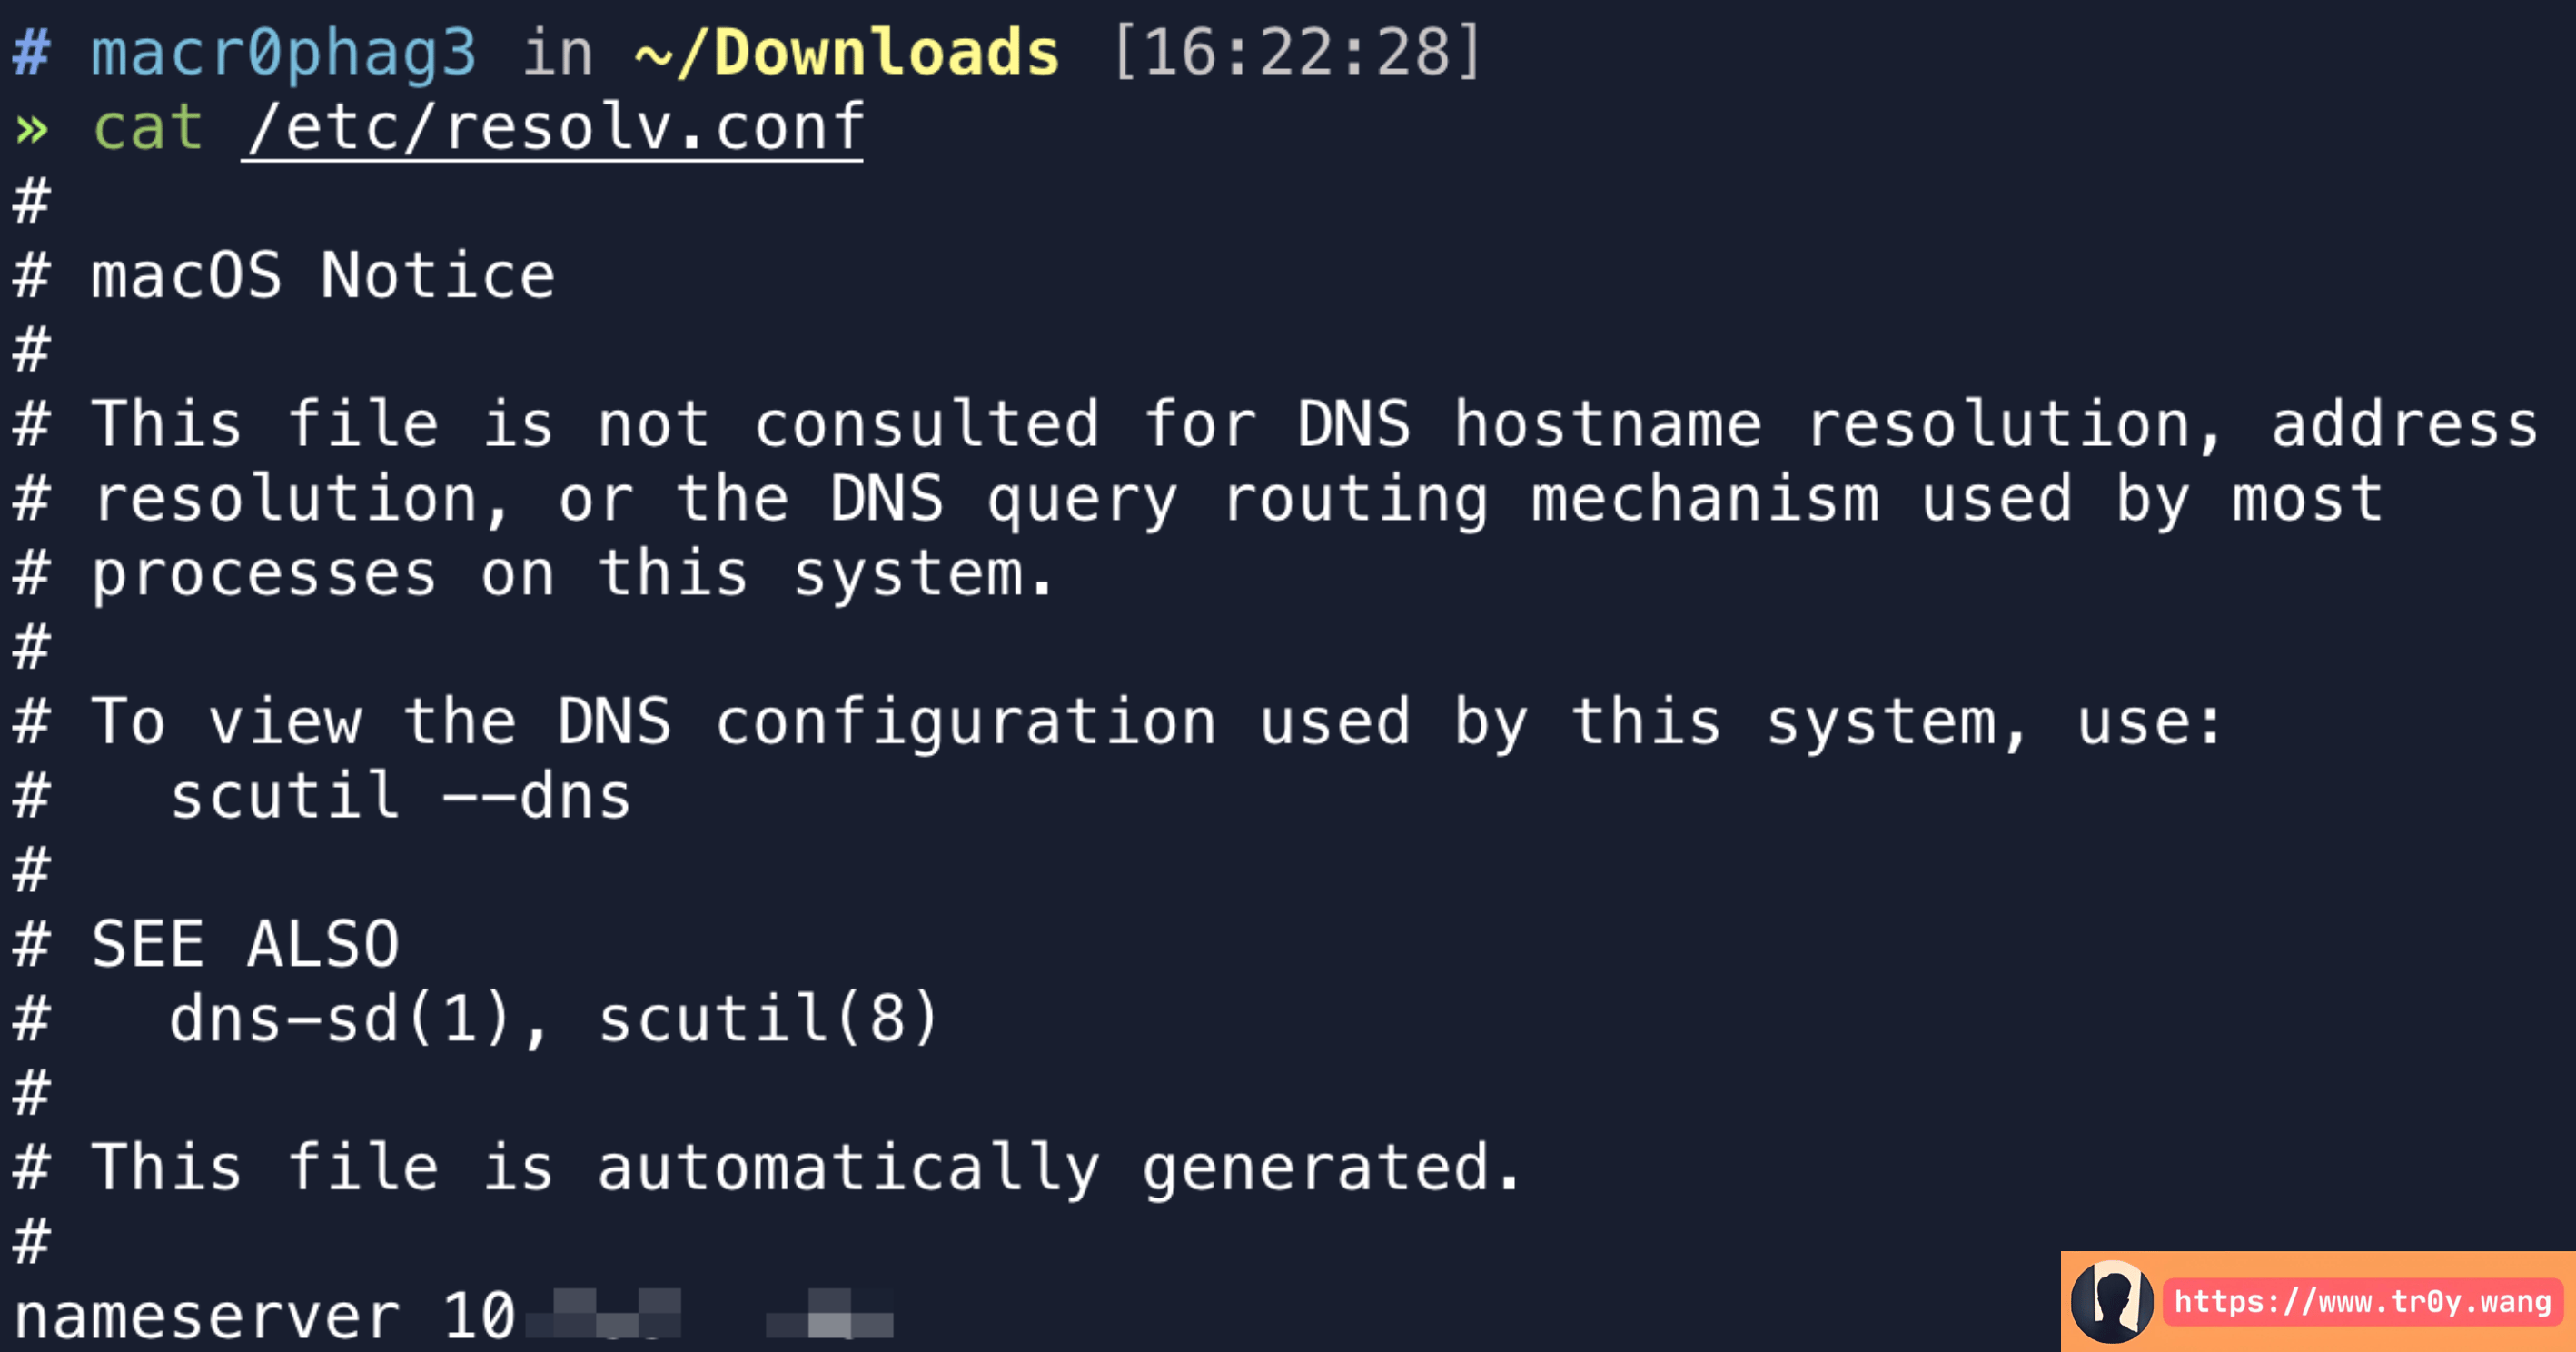Click the underlined /etc/resolv.conf path
The image size is (2576, 1352).
552,128
